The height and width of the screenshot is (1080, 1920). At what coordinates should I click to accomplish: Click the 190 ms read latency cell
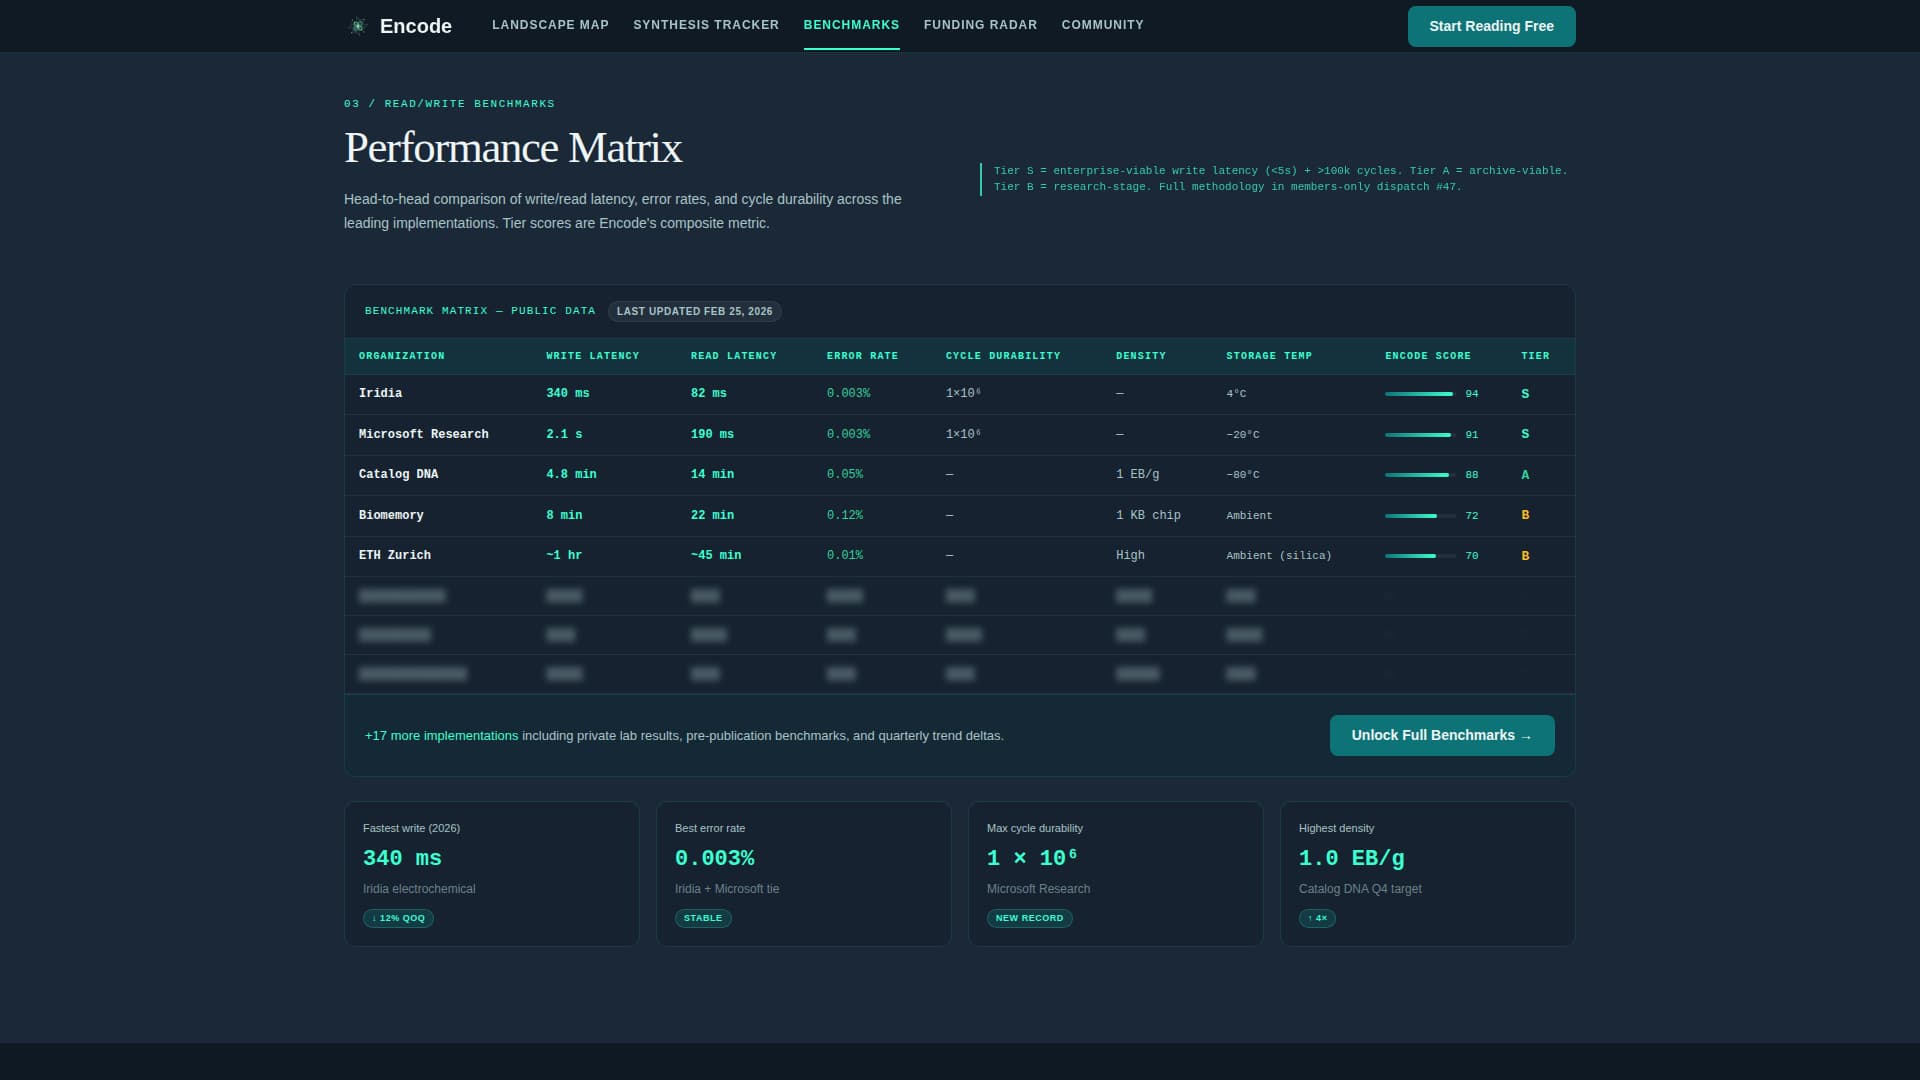tap(712, 434)
